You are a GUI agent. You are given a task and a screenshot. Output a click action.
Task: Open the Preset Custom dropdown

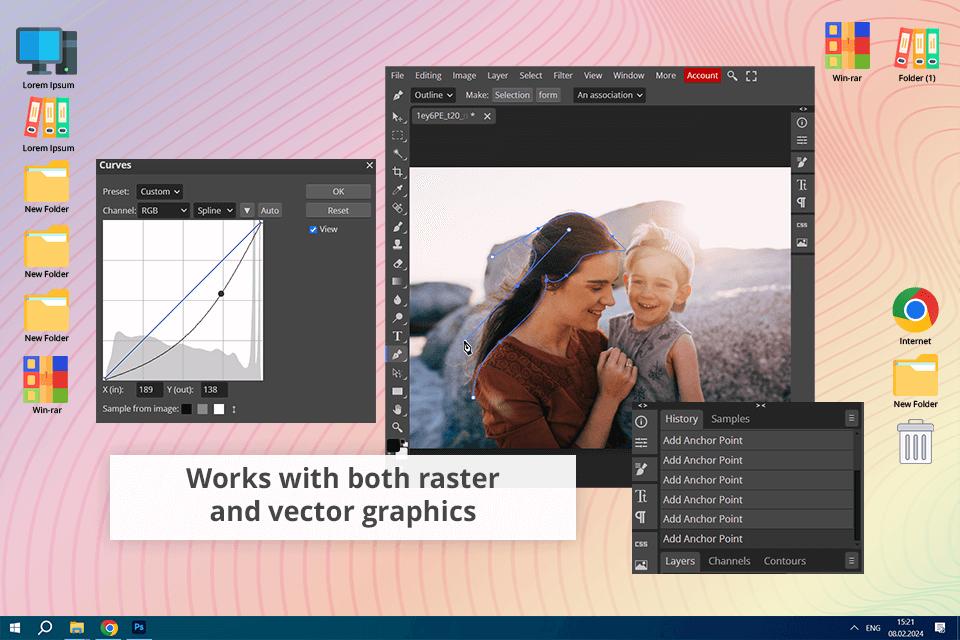pos(159,192)
